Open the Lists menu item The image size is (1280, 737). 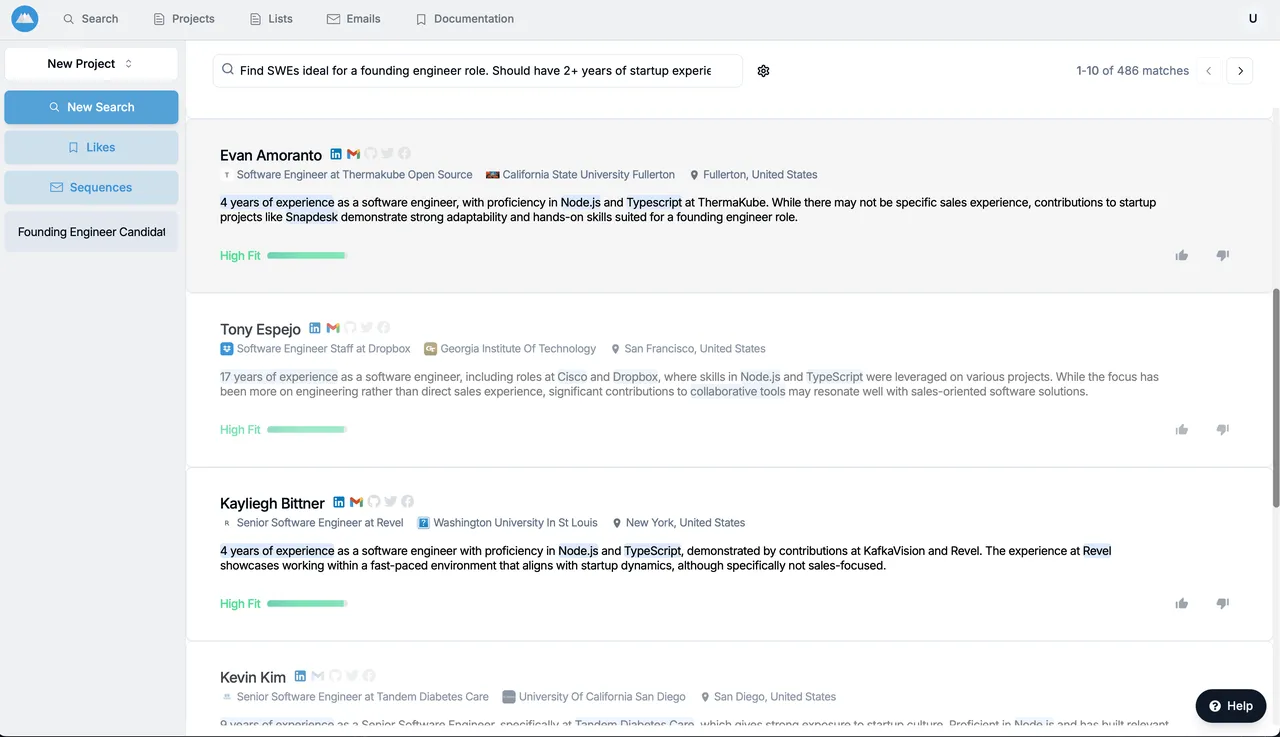point(271,19)
